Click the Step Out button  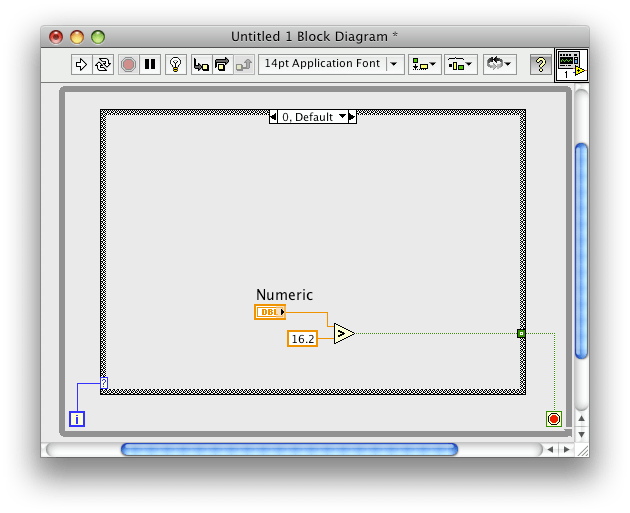click(x=243, y=64)
